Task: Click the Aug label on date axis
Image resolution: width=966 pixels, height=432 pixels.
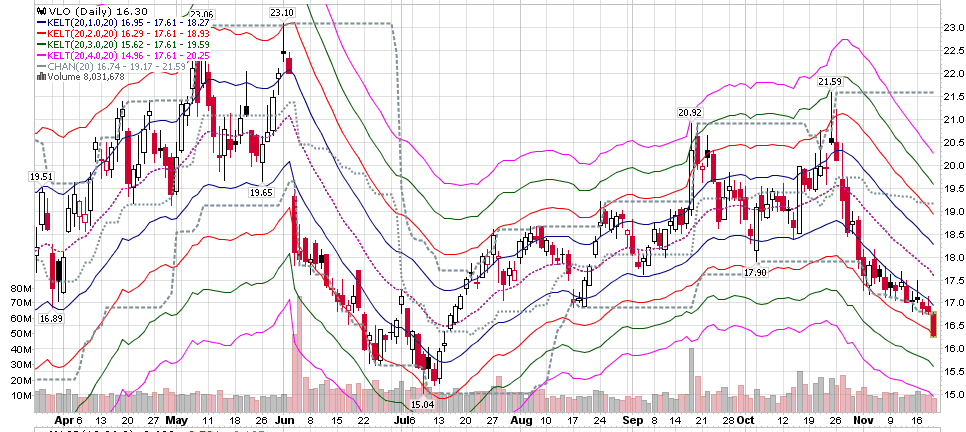Action: point(521,420)
